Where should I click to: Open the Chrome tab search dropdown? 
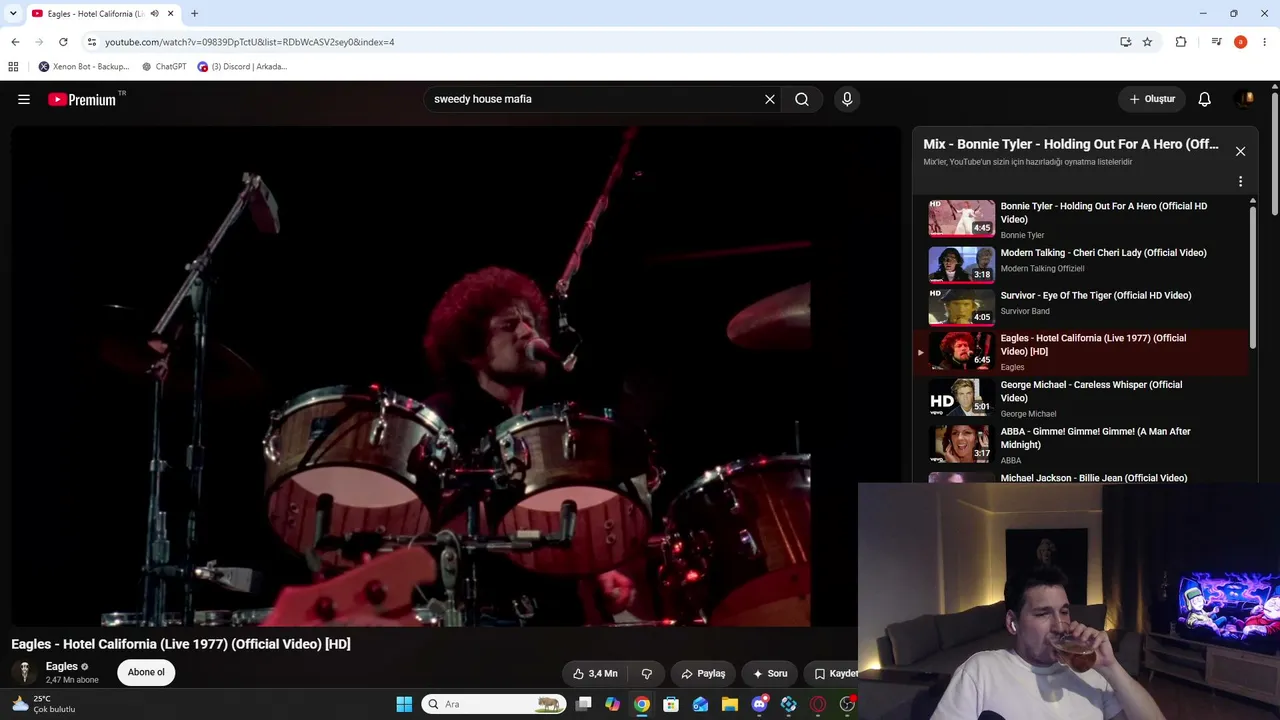pyautogui.click(x=13, y=14)
